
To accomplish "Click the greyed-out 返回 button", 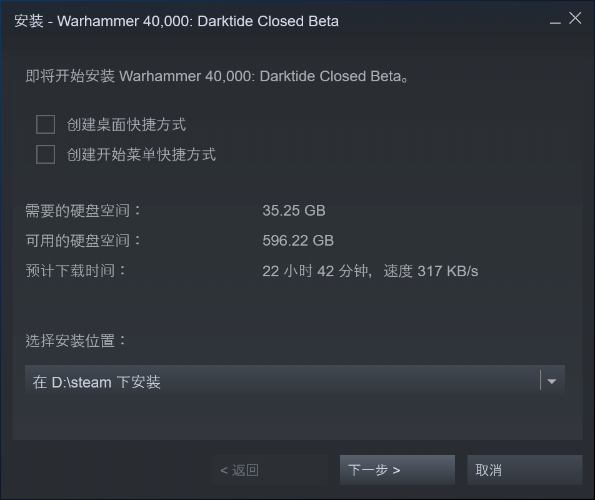I will [x=270, y=470].
